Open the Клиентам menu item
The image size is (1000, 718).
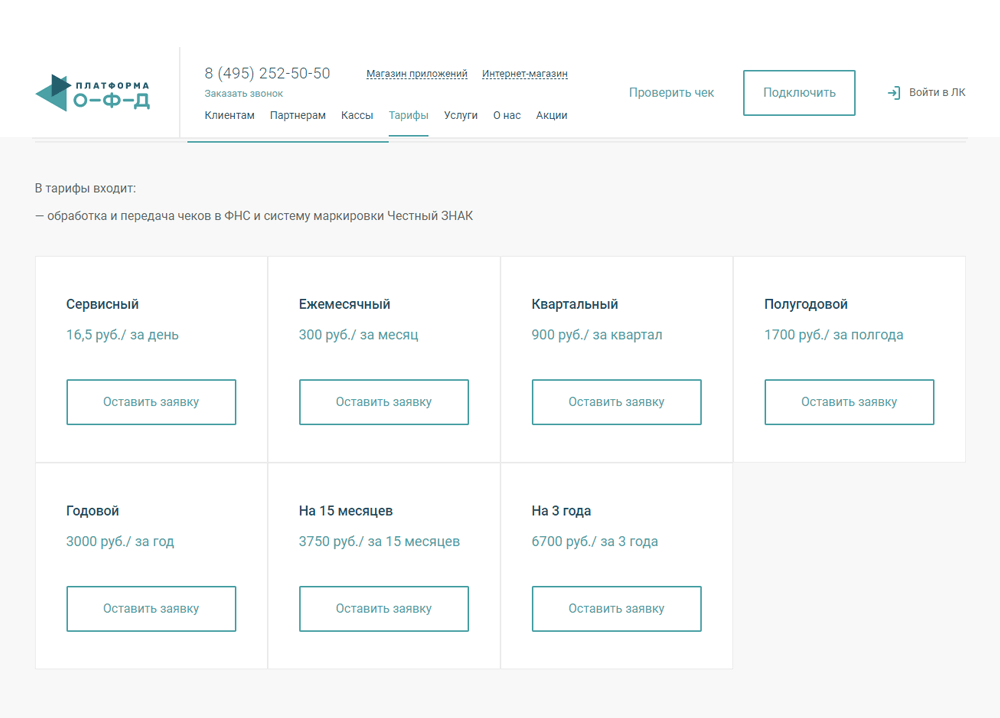click(229, 115)
